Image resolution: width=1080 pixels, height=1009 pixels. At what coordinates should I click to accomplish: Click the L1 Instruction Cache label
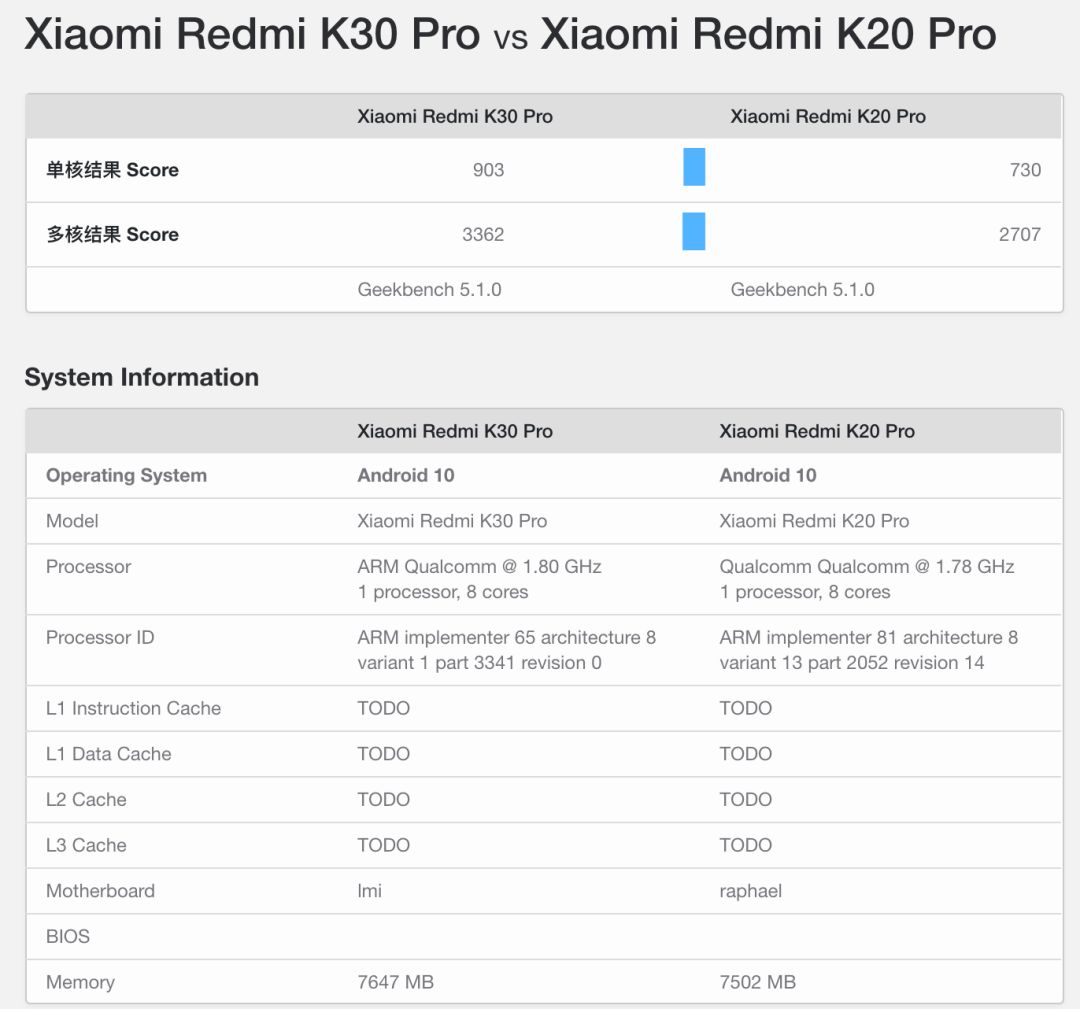(134, 709)
